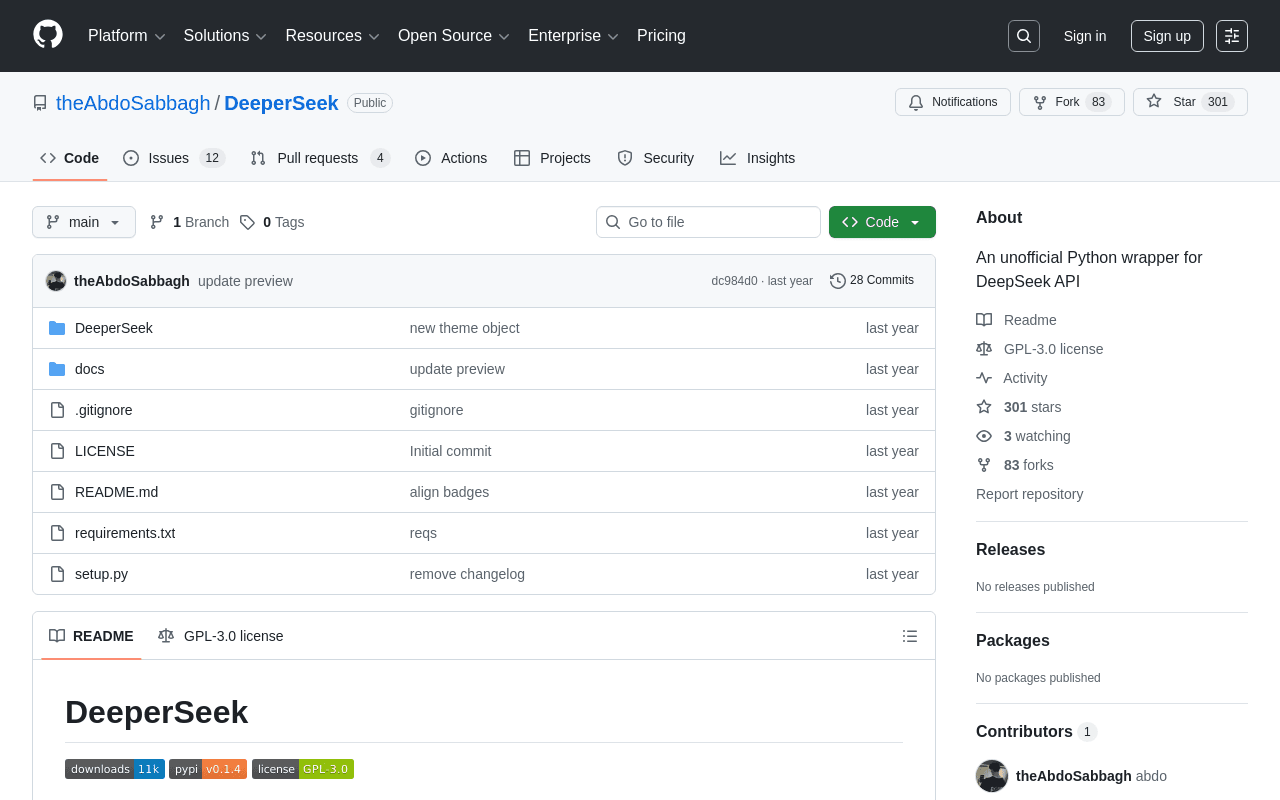Viewport: 1280px width, 800px height.
Task: Expand the green Code dropdown
Action: (882, 222)
